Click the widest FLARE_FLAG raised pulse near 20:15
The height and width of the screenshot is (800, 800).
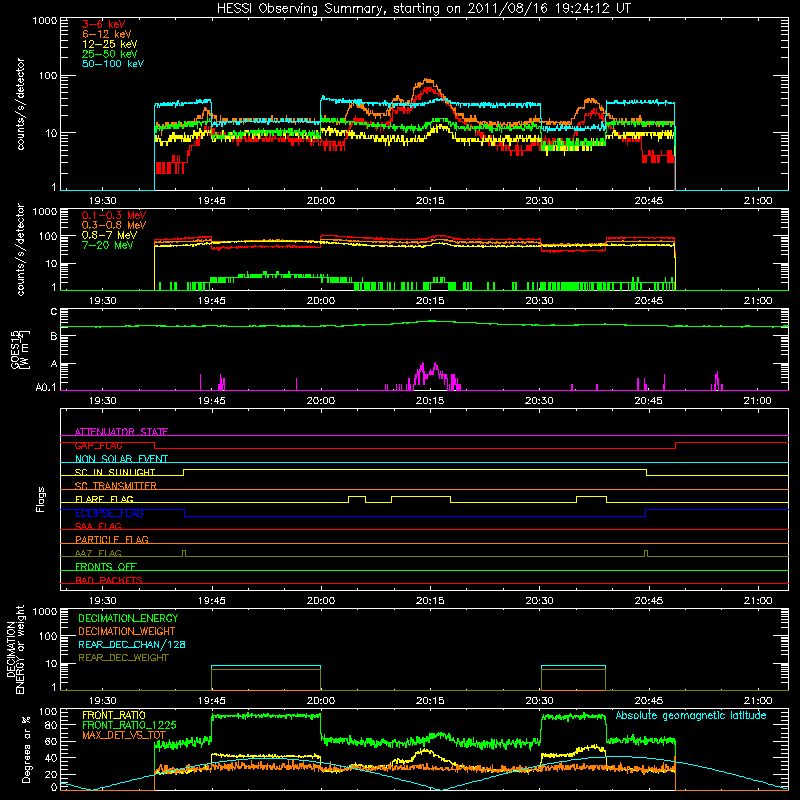coord(421,499)
